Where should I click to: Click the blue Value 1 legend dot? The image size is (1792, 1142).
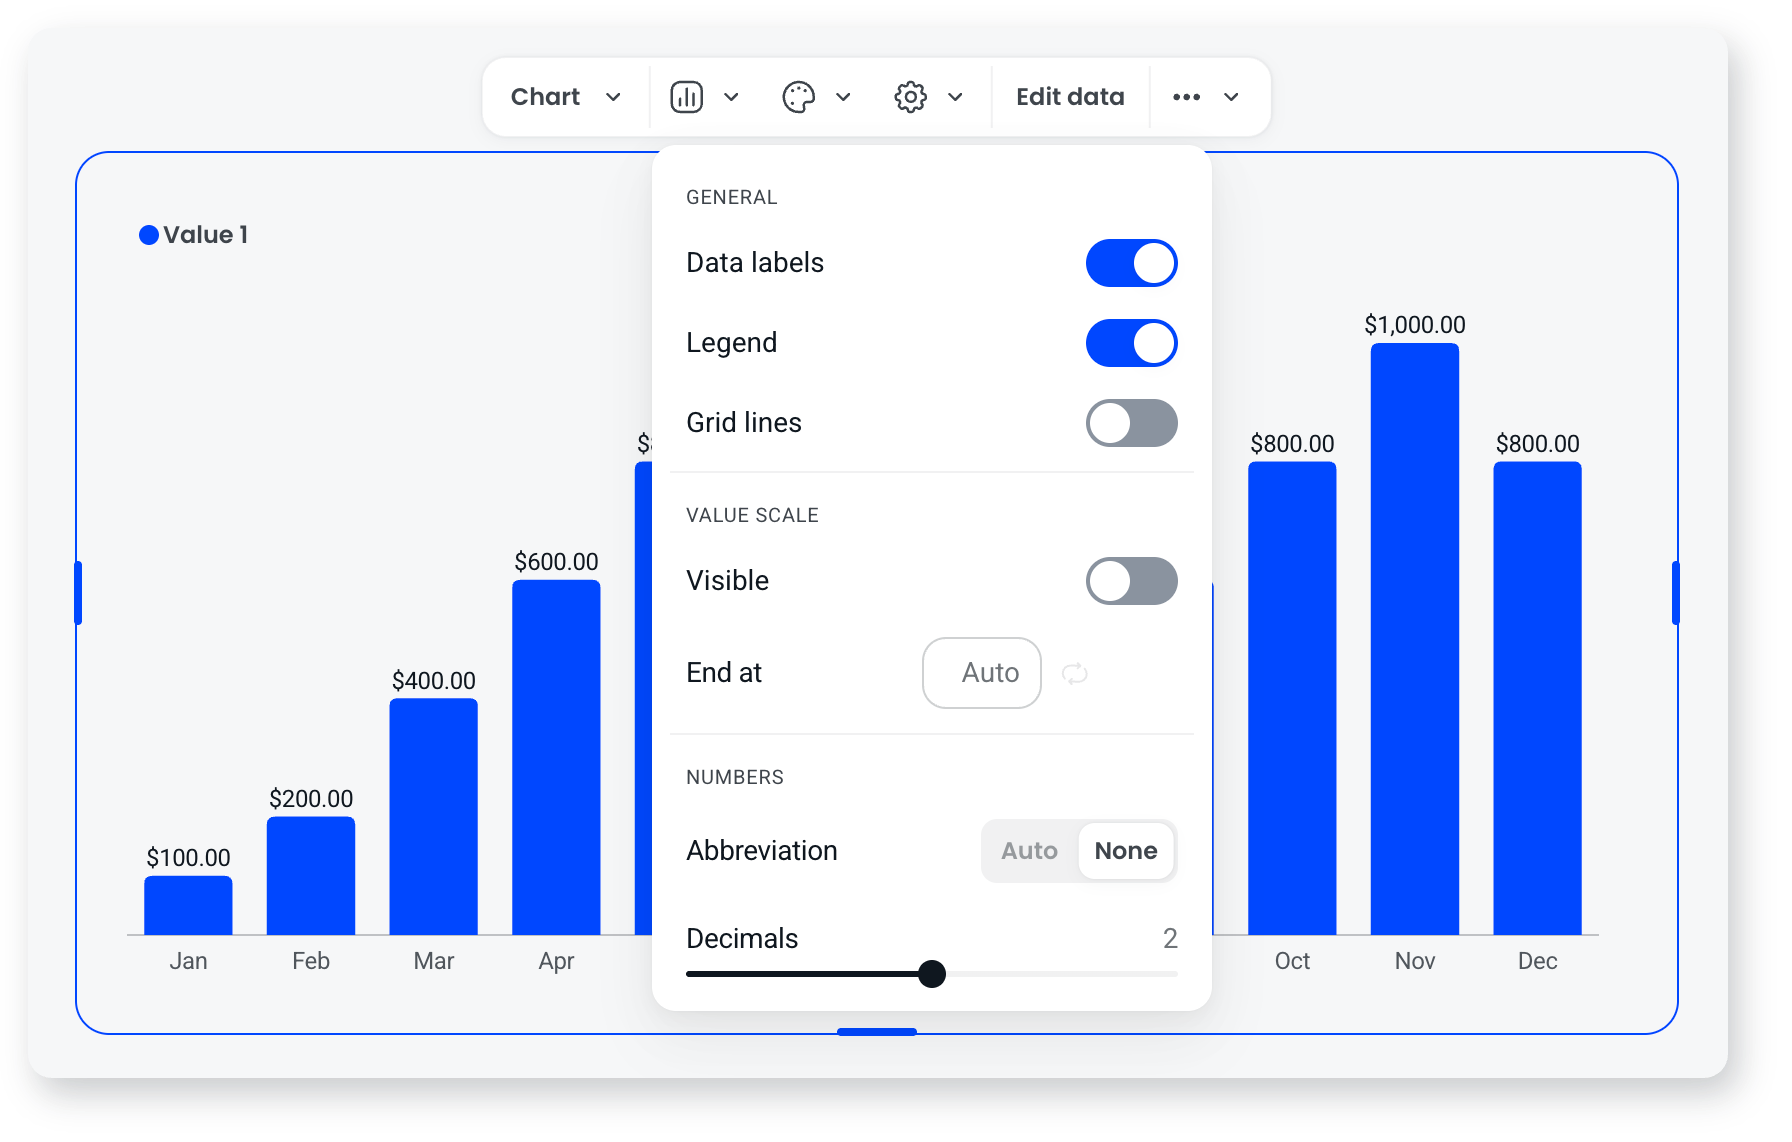tap(149, 235)
